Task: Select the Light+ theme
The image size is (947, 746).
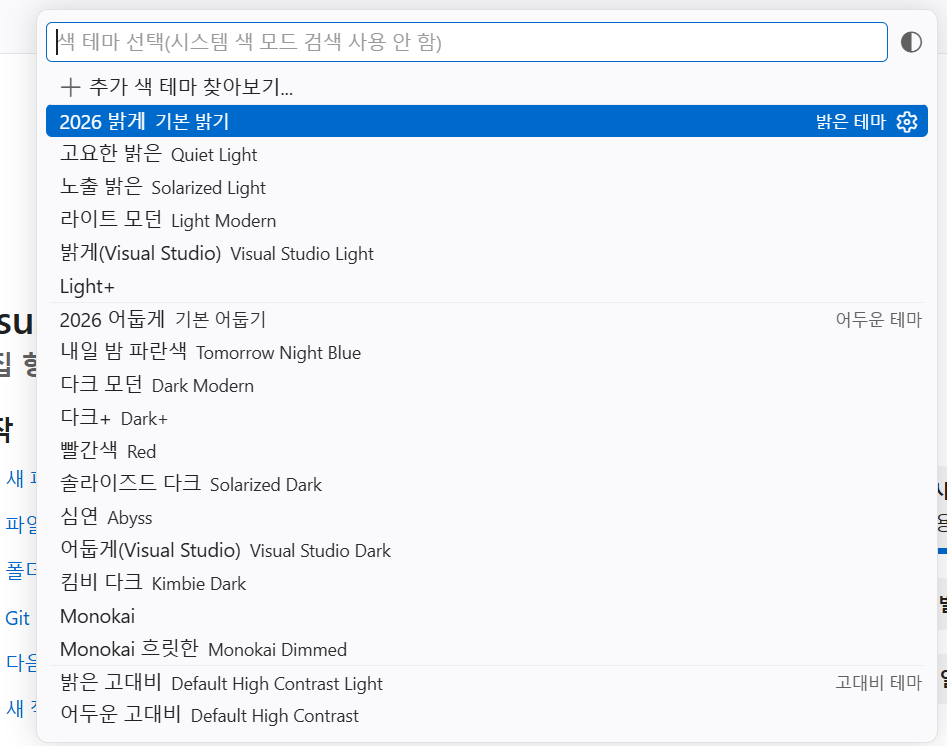Action: click(487, 286)
